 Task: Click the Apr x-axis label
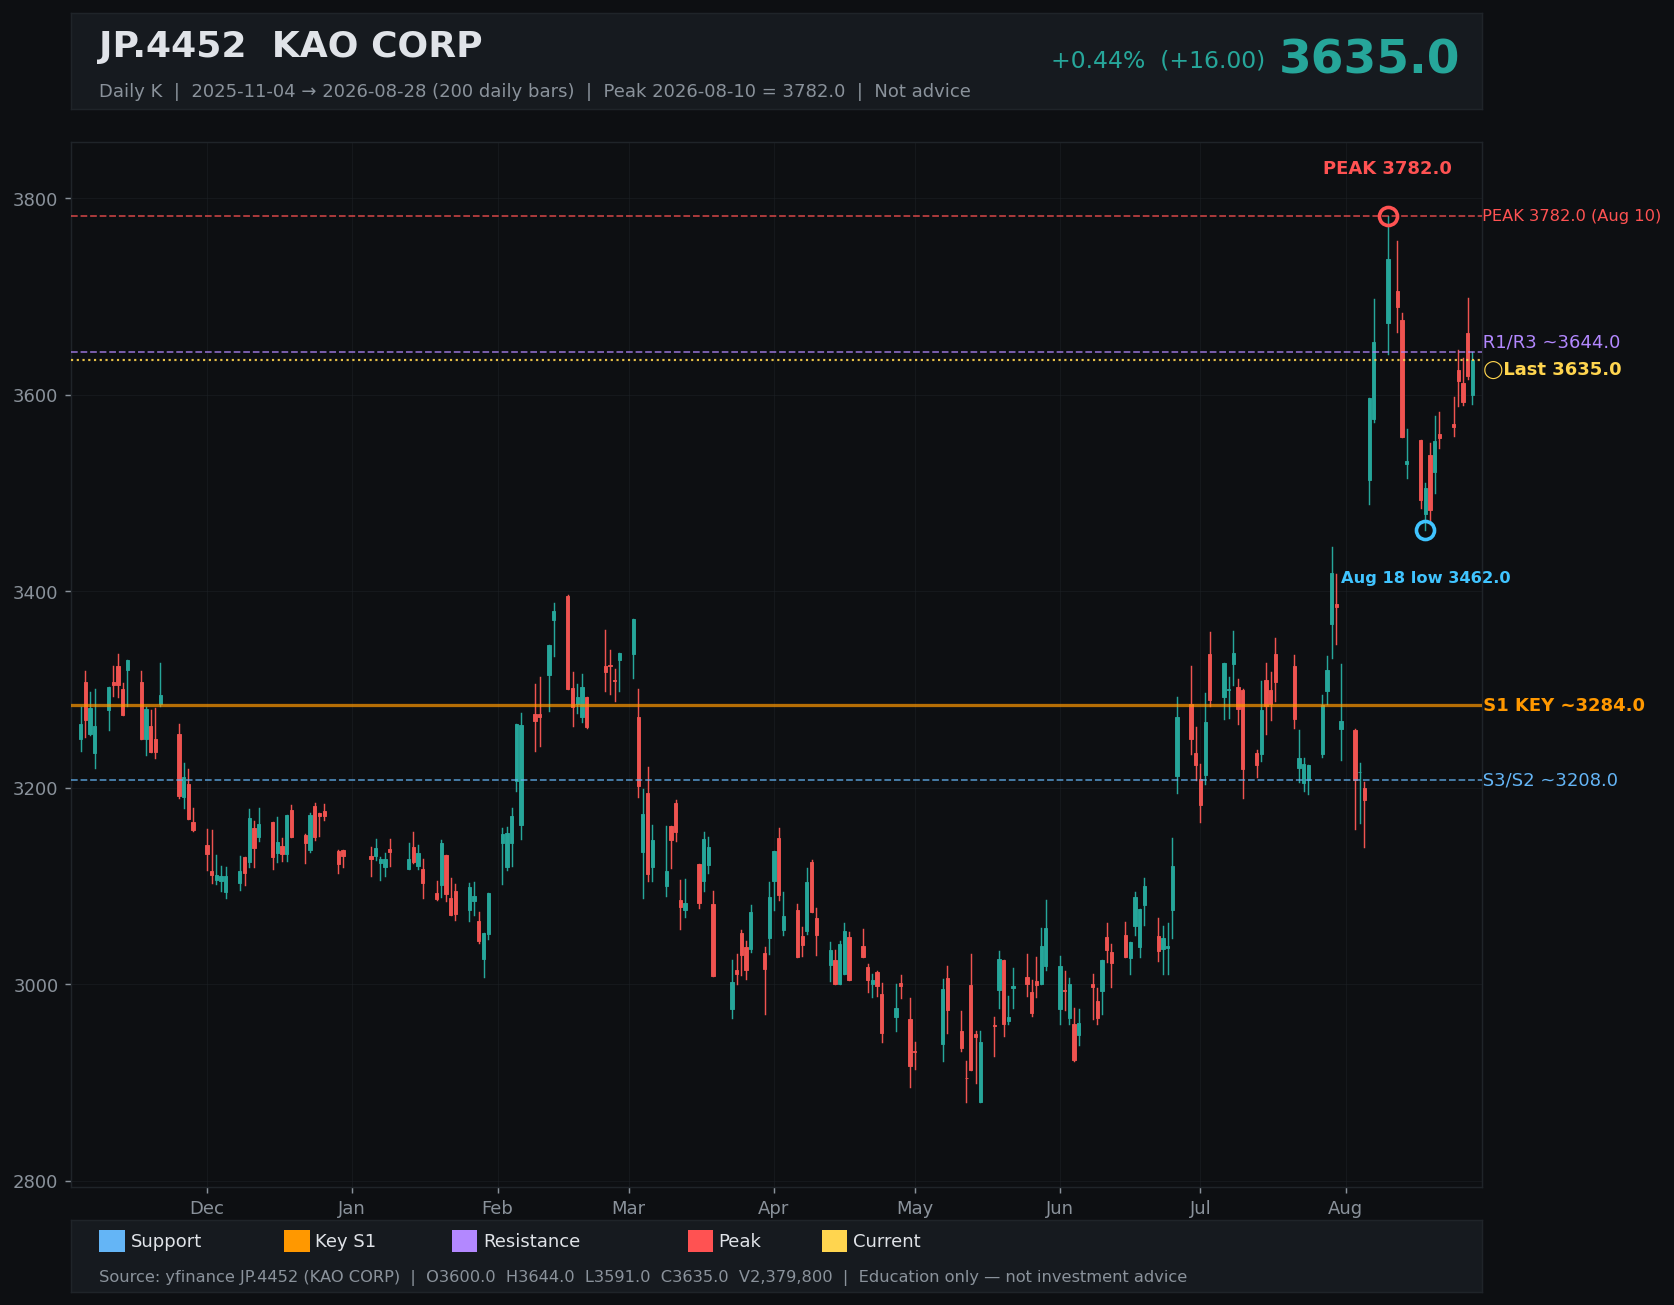773,1208
